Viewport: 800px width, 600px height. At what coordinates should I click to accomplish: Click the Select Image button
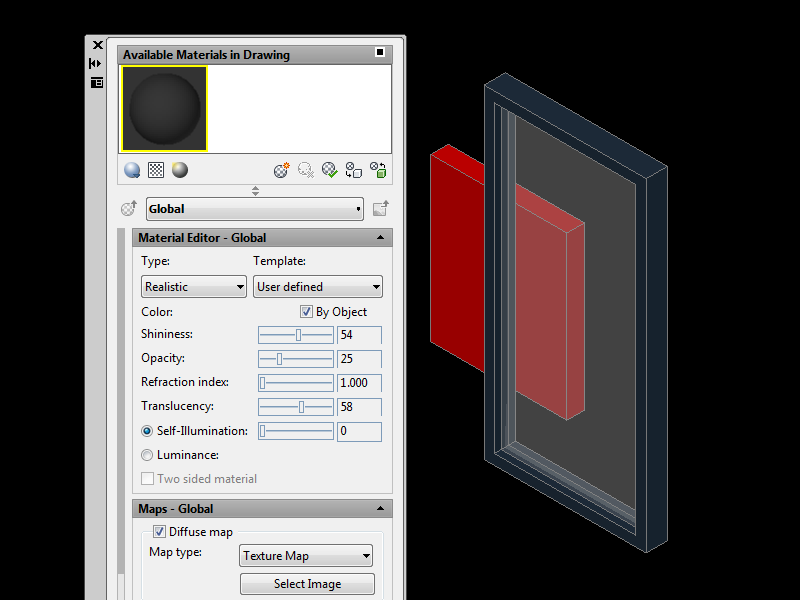point(307,584)
